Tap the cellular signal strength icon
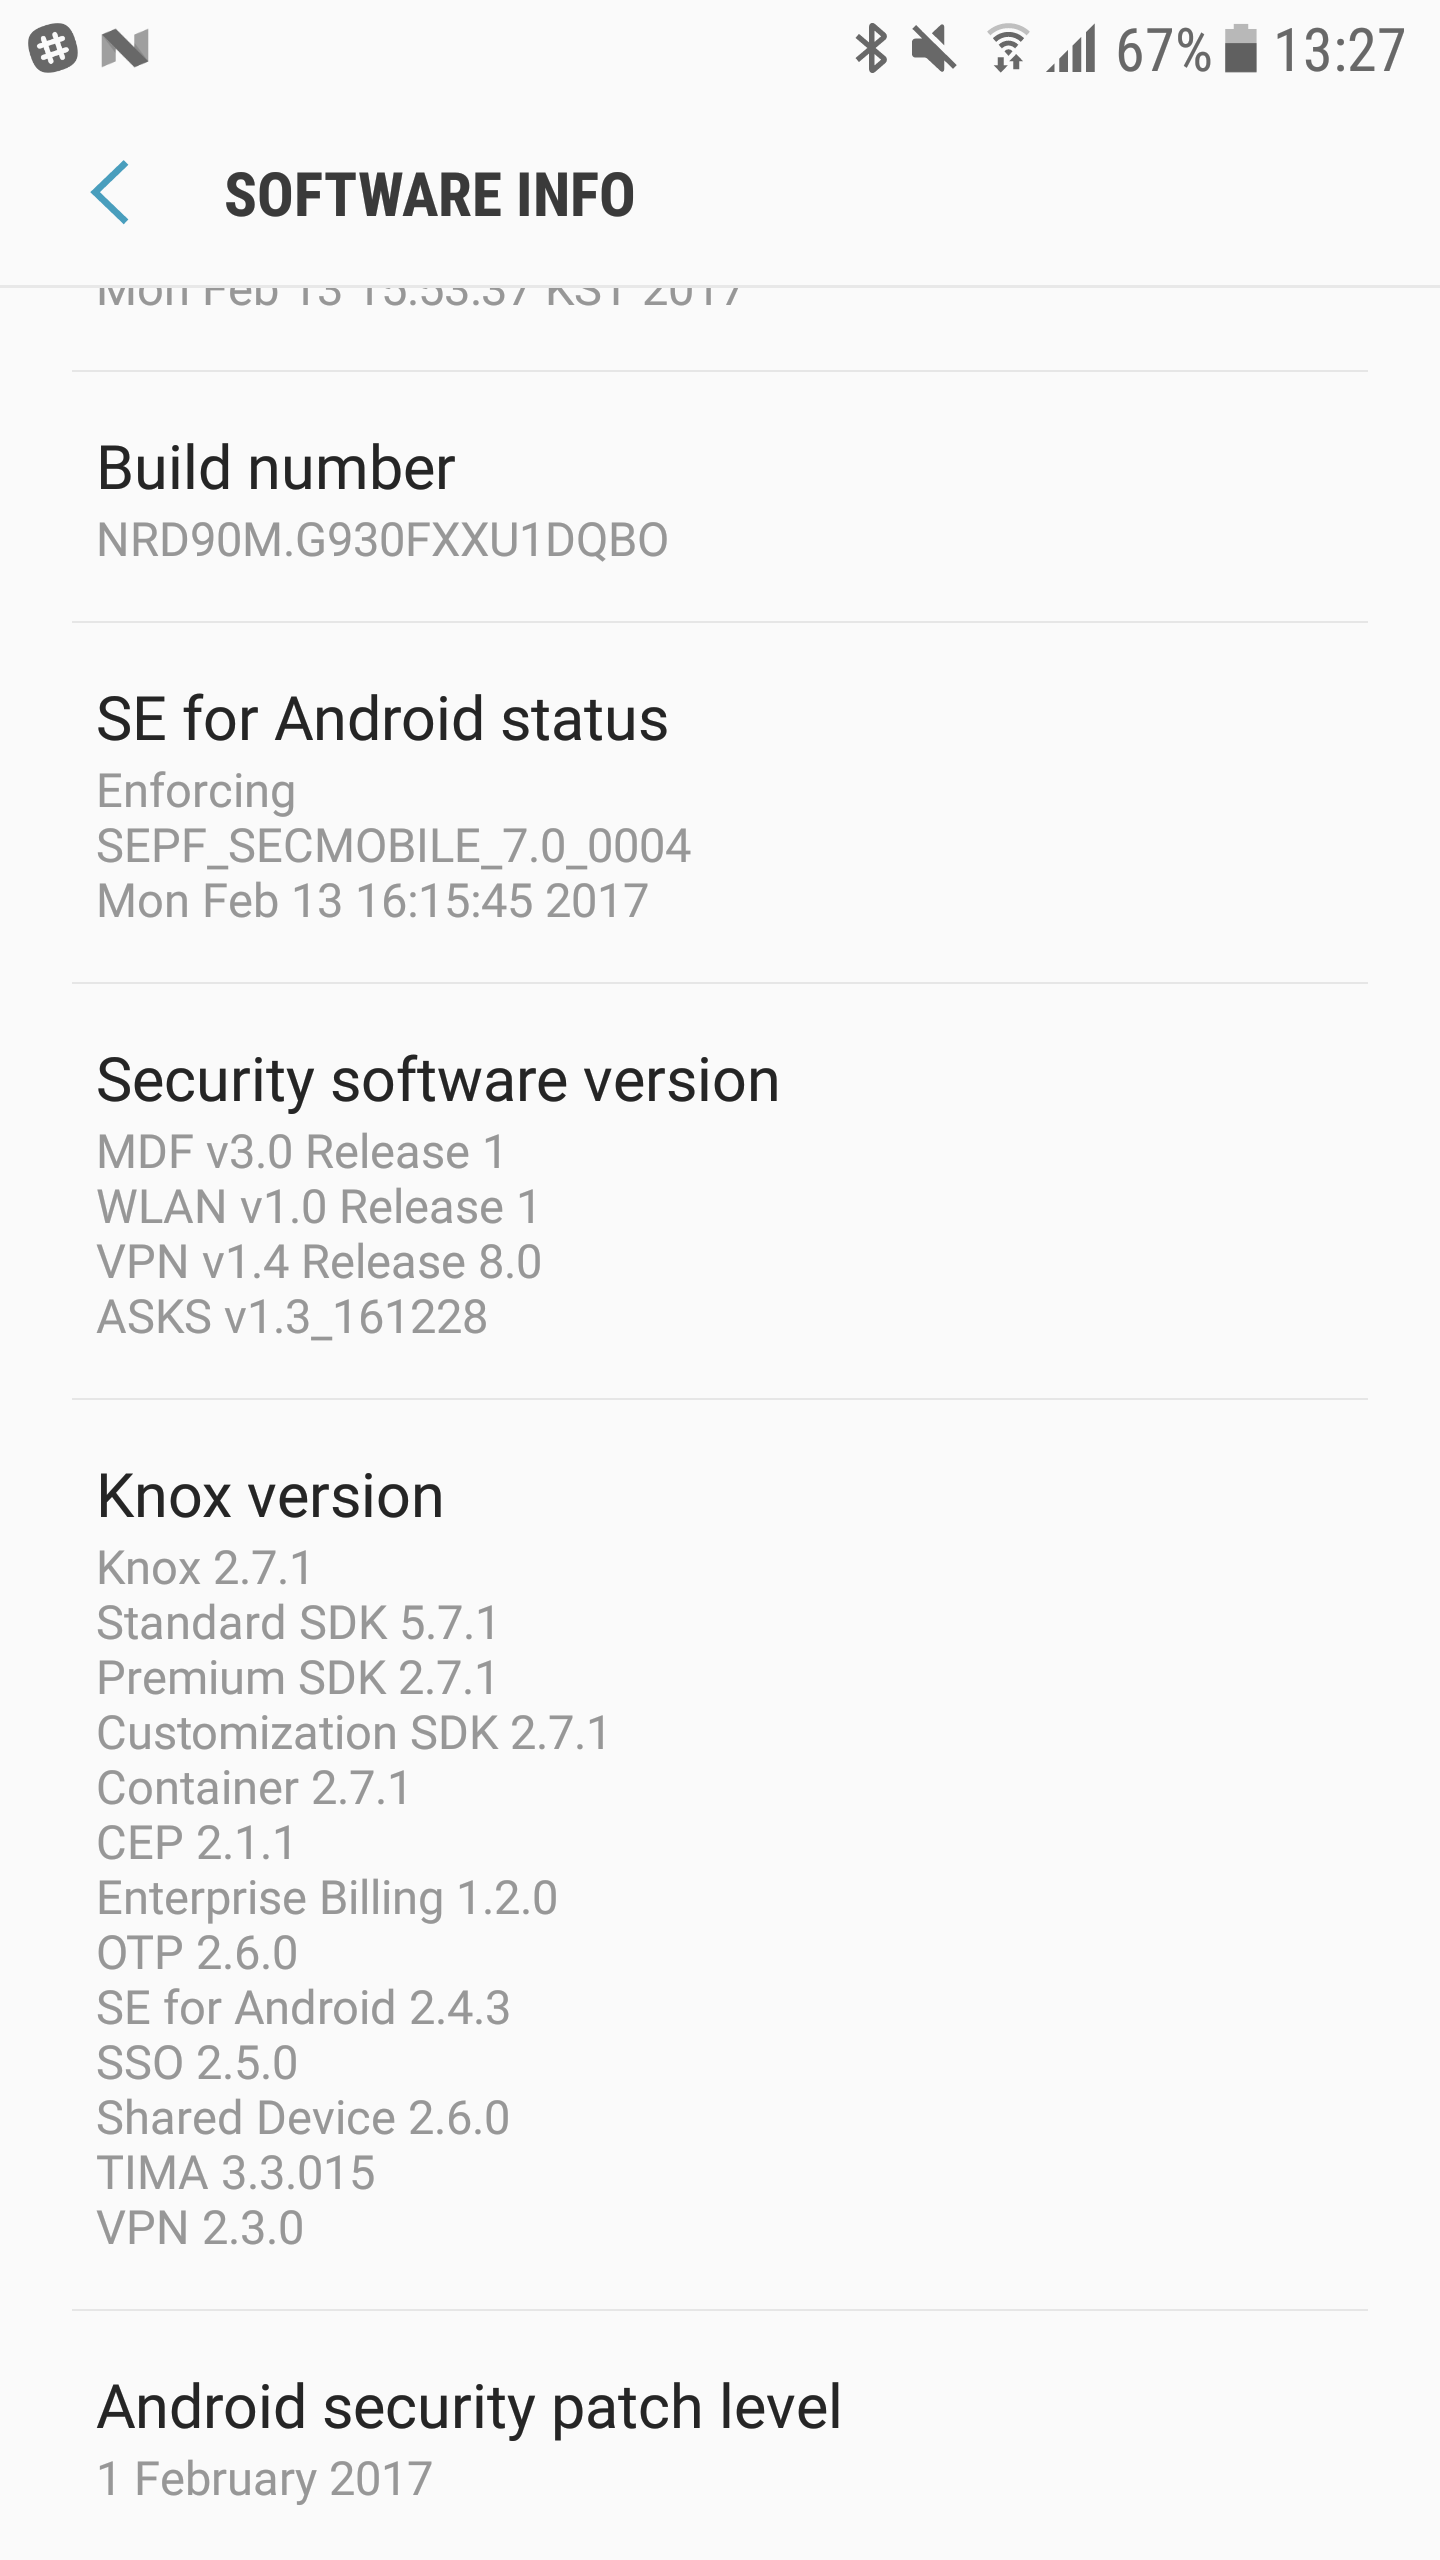Viewport: 1440px width, 2560px height. [1072, 48]
